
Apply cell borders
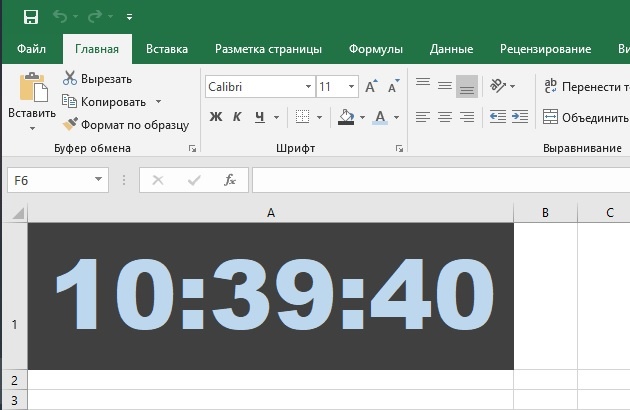pyautogui.click(x=303, y=117)
